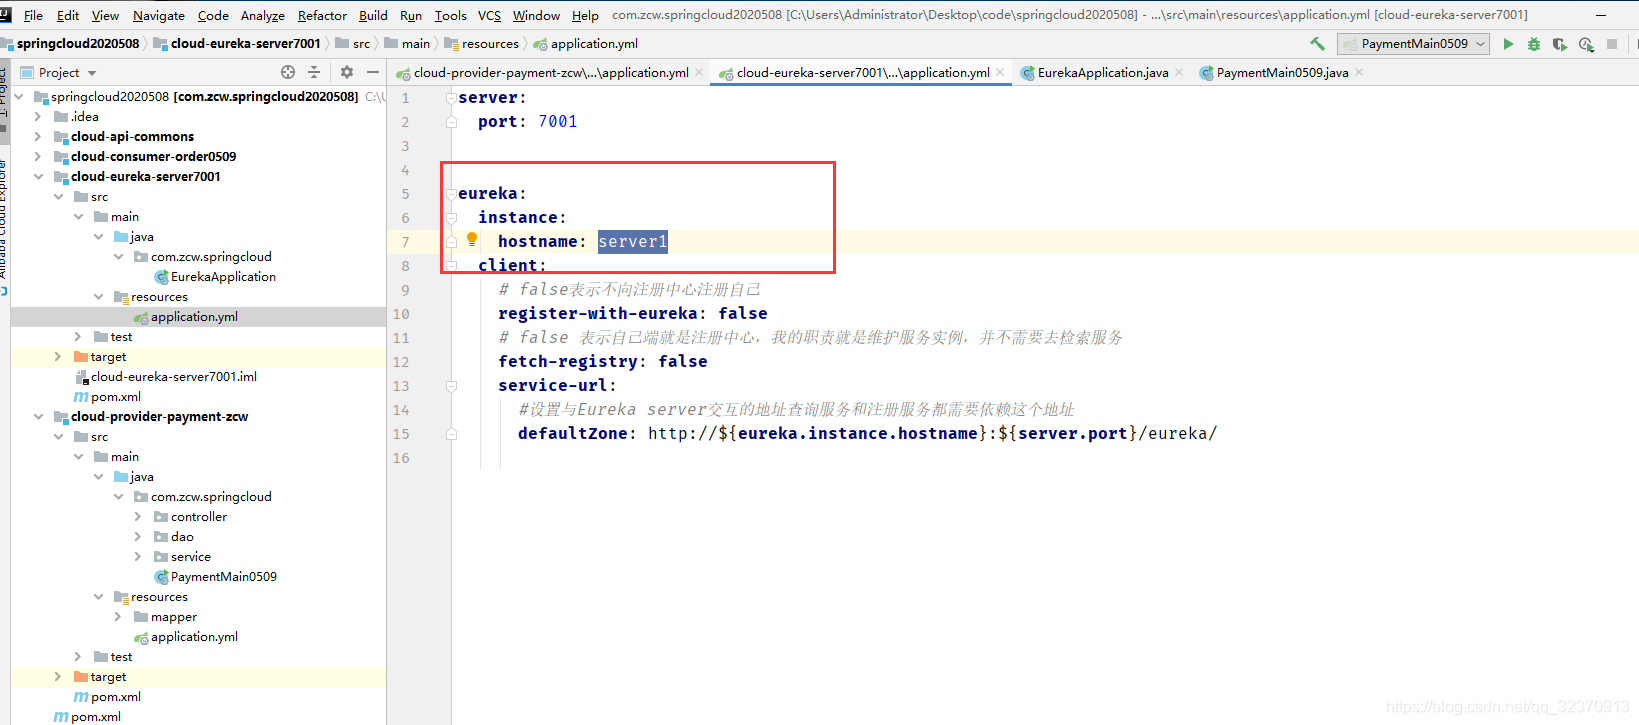1639x725 pixels.
Task: Collapse the cloud-eureka-server7001 module
Action: tap(38, 177)
